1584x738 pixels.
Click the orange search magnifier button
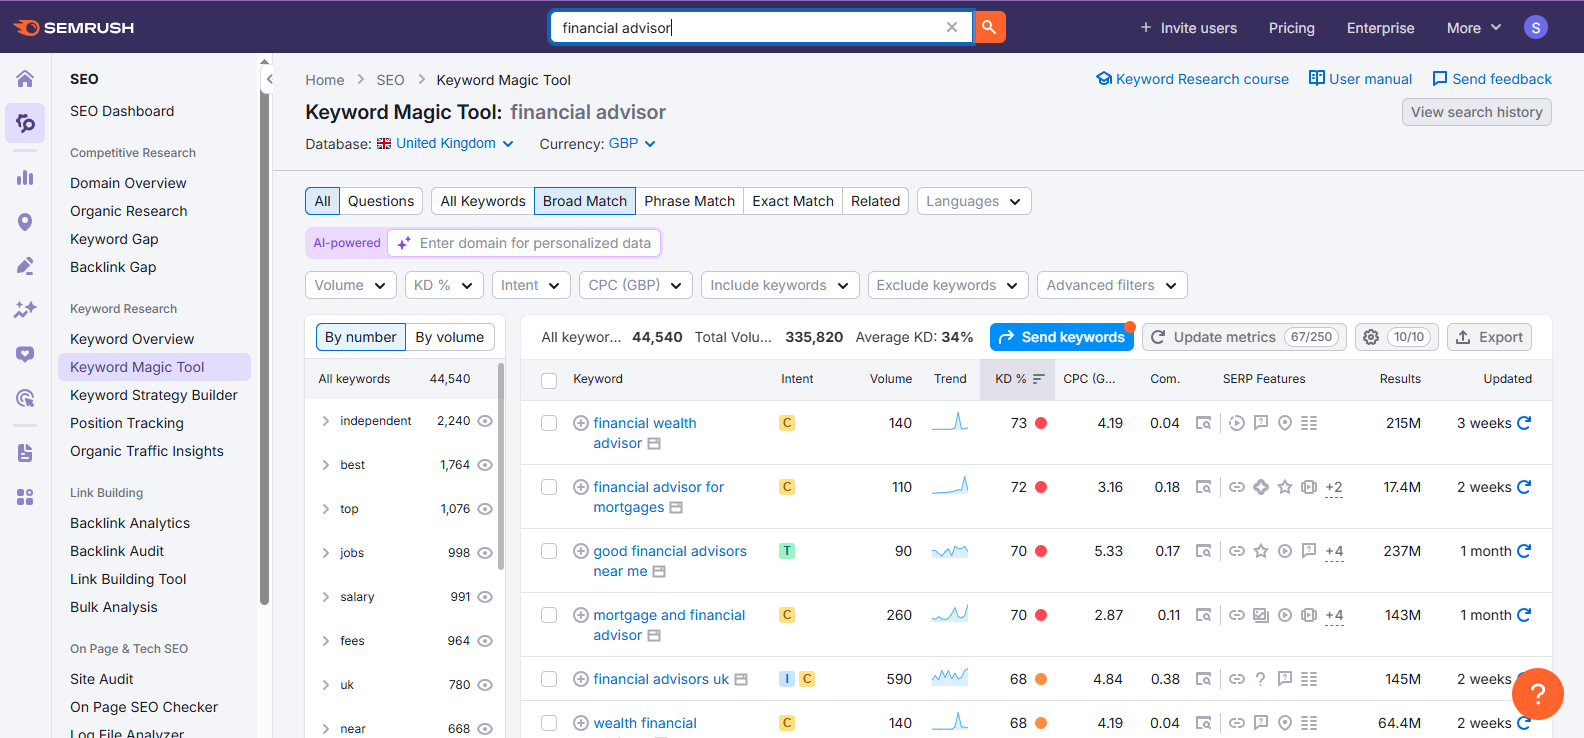(989, 27)
